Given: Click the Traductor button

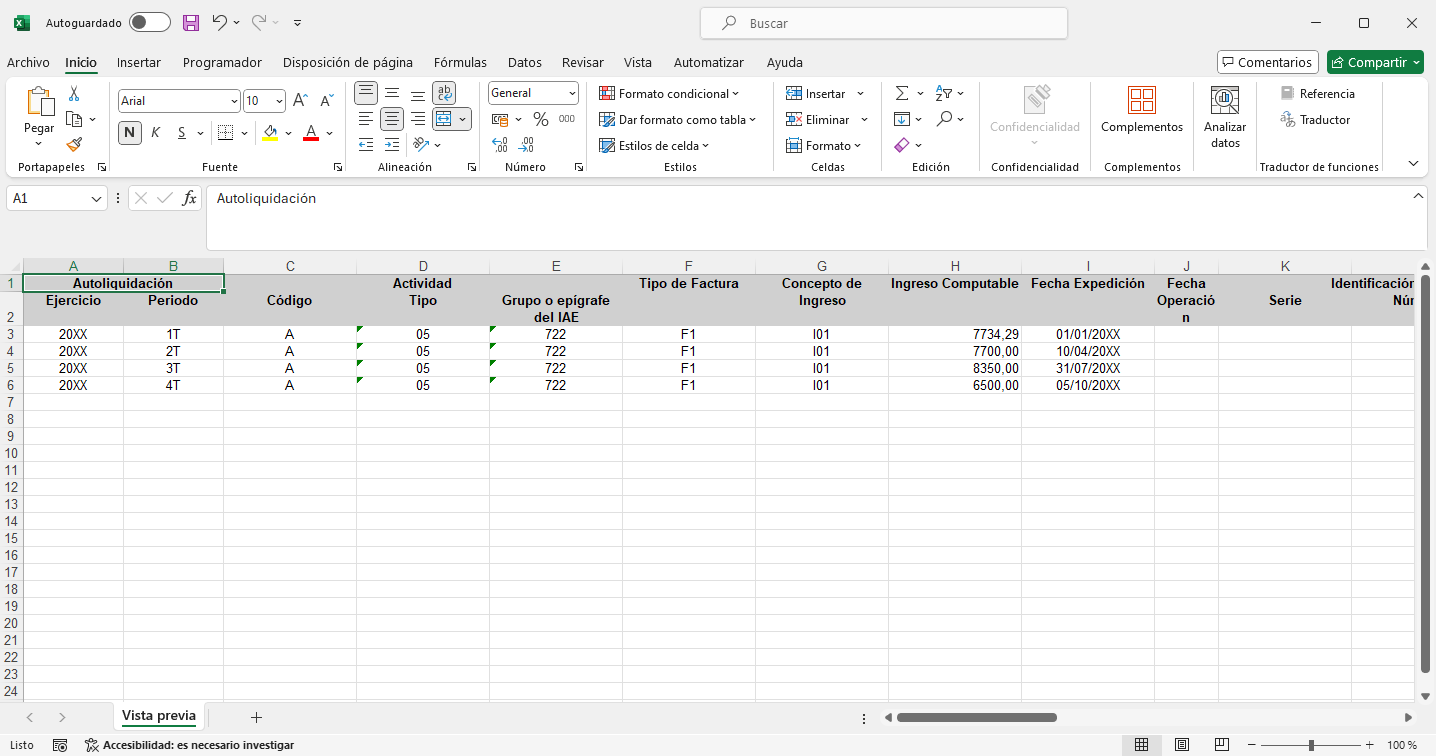Looking at the screenshot, I should pos(1315,119).
